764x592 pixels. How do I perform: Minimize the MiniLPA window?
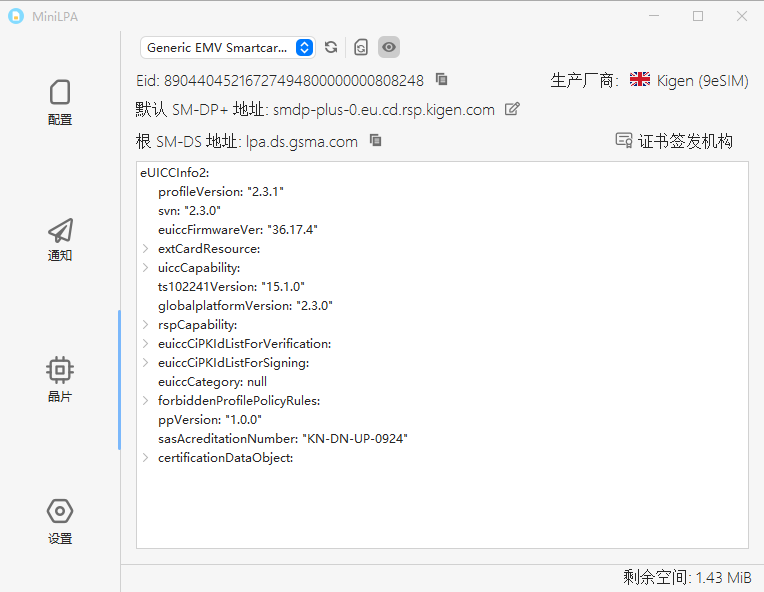pos(654,16)
